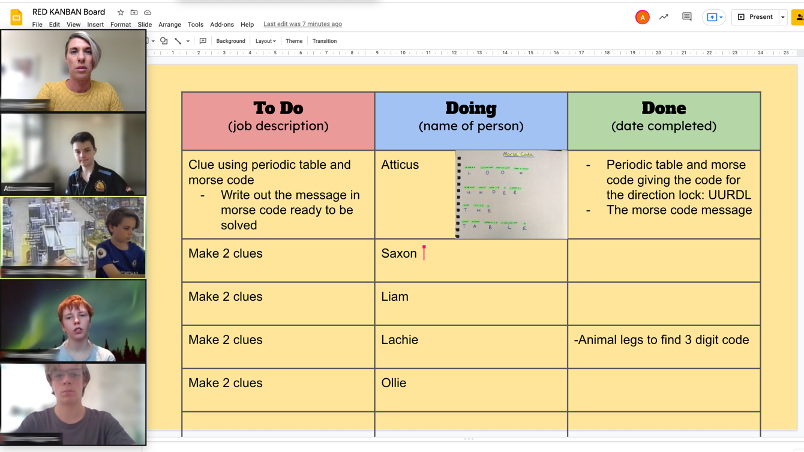This screenshot has width=804, height=452.
Task: Click the move-to-folder icon by the title
Action: (134, 12)
